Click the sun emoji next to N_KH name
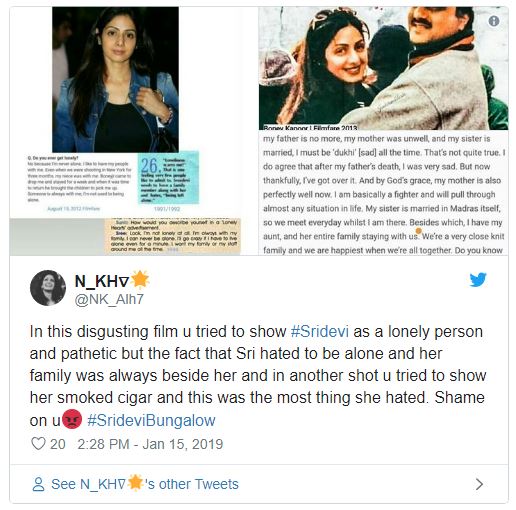 (139, 279)
